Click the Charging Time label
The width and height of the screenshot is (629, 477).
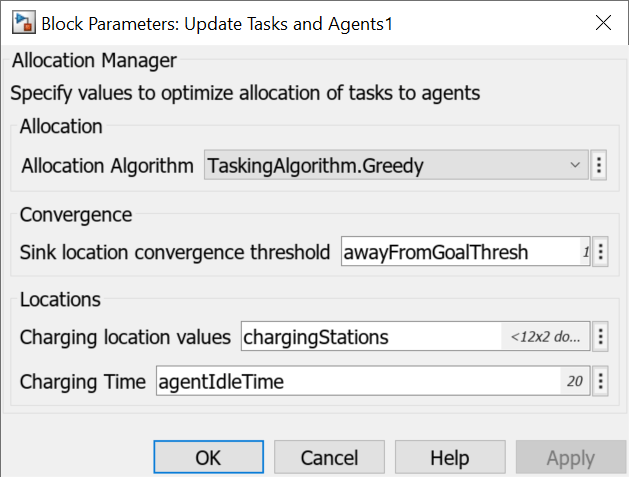tap(83, 381)
